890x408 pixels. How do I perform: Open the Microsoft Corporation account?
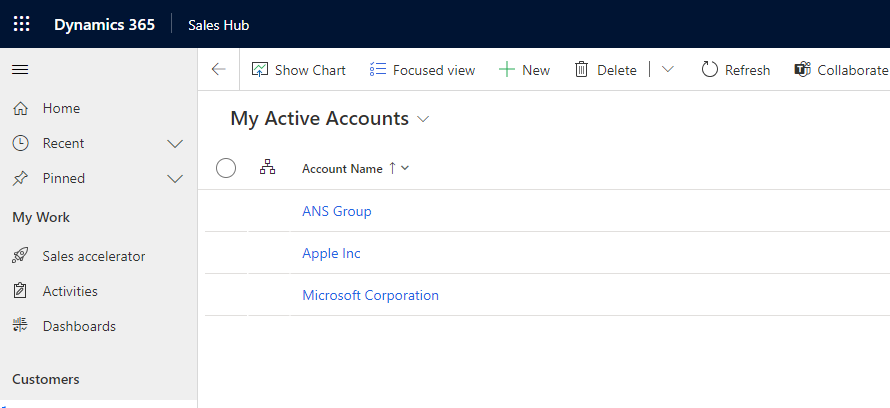[x=370, y=295]
